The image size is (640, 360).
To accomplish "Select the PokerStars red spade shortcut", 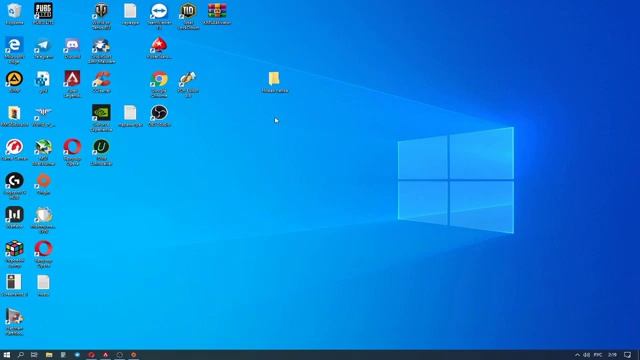I will (x=159, y=45).
